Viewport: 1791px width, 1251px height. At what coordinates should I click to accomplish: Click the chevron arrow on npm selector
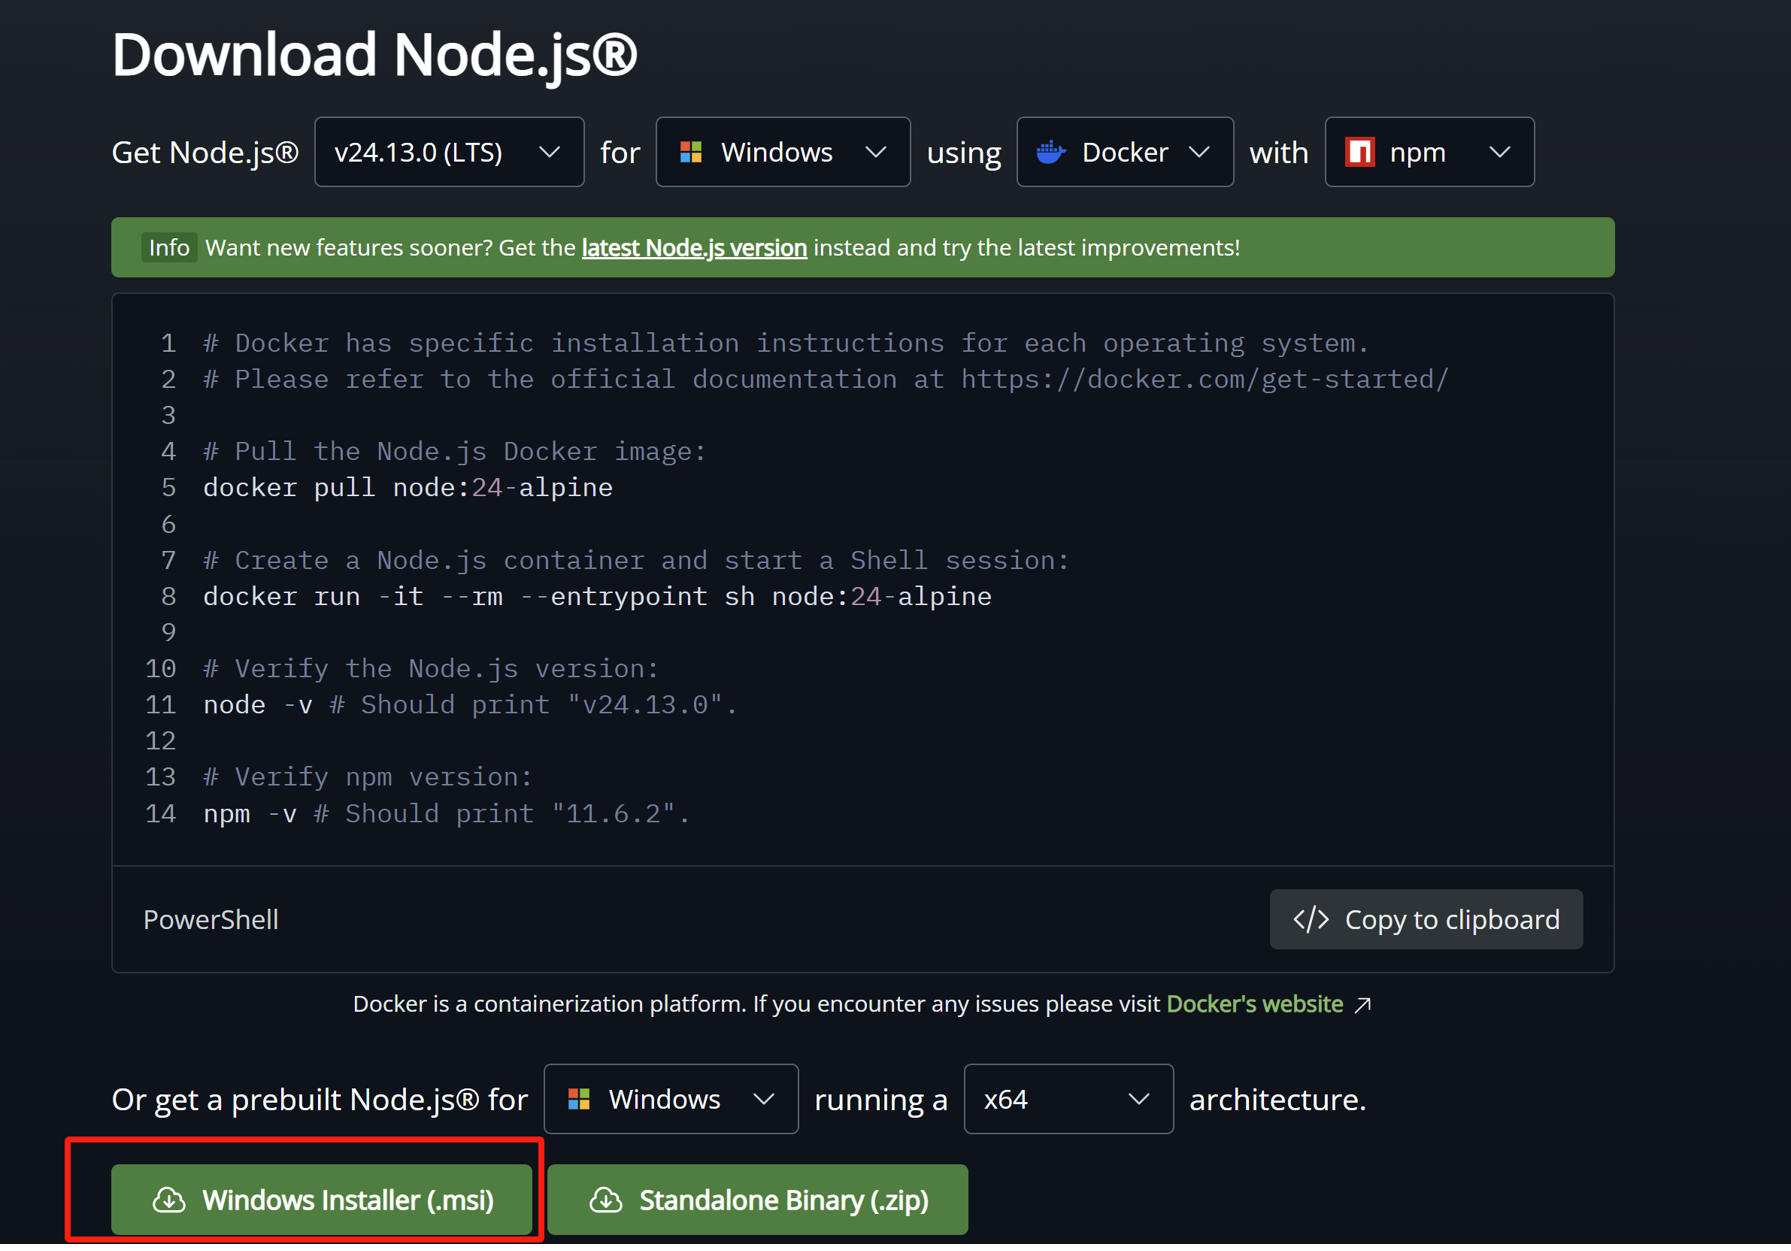(1499, 152)
